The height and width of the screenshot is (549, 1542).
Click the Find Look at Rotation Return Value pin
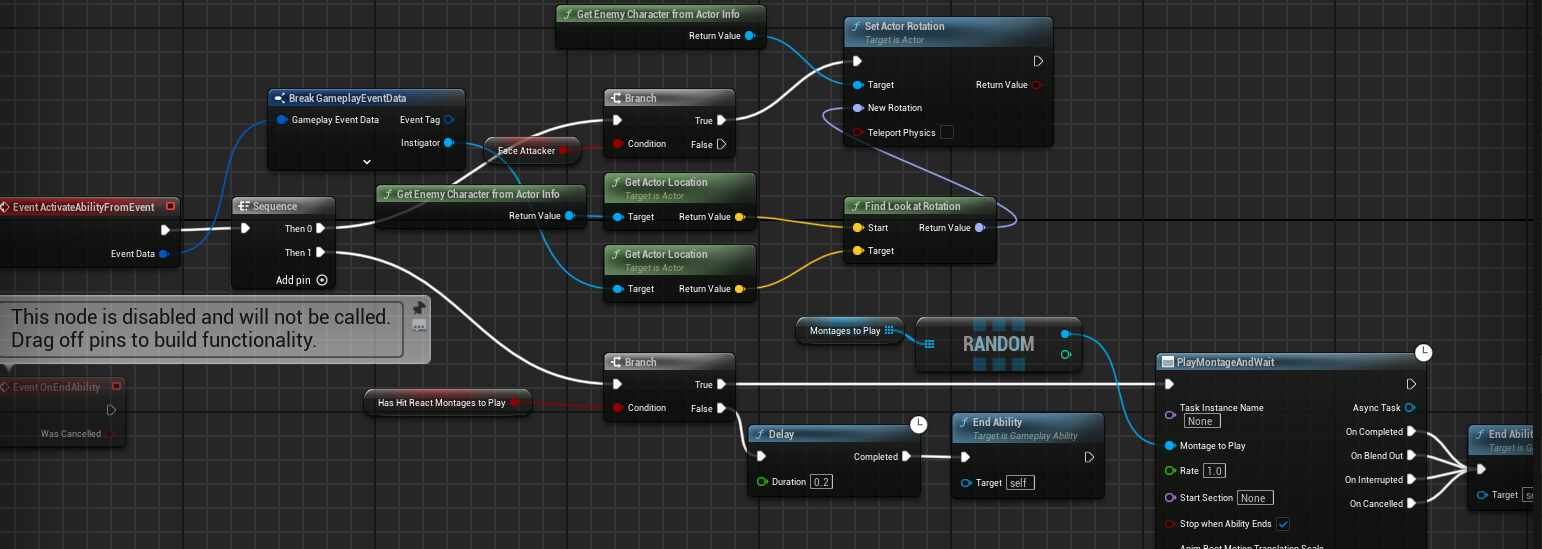979,228
